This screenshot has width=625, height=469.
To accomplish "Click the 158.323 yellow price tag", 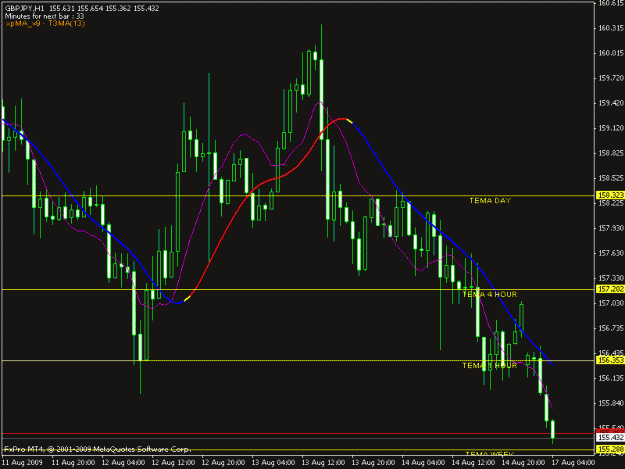I will (610, 195).
